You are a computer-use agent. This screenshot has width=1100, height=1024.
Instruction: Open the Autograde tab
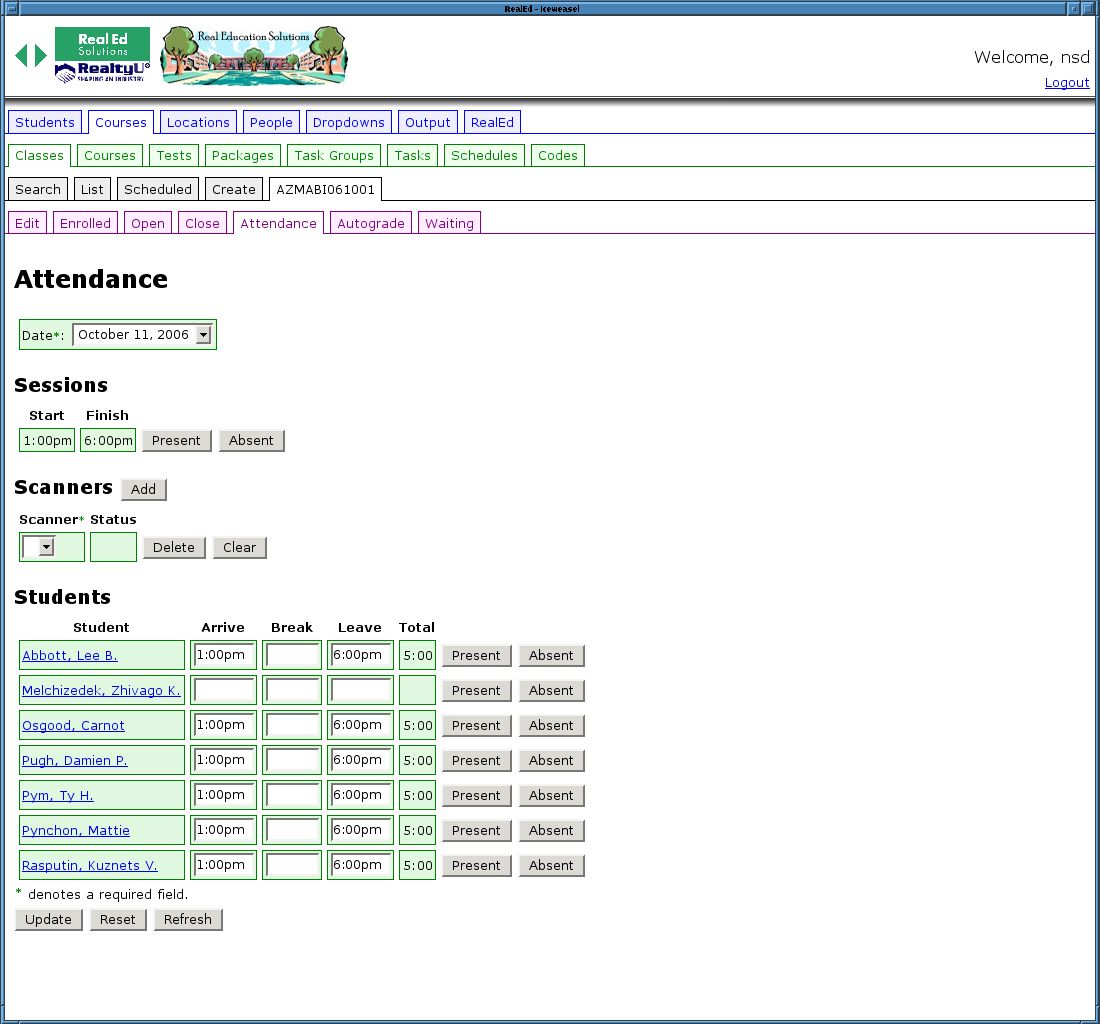[x=371, y=223]
